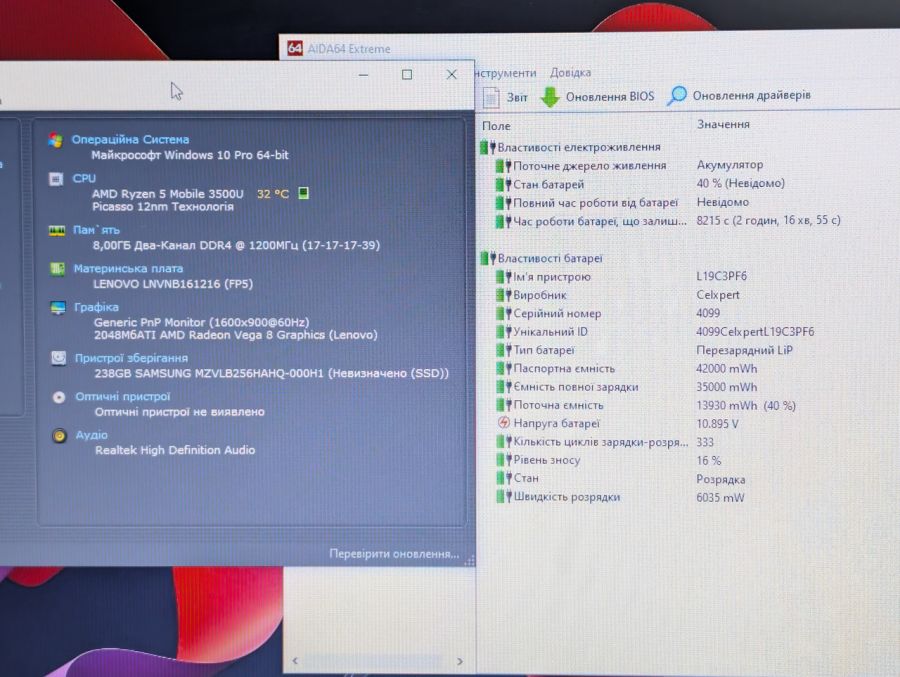Click the icon beside Ім'я пристрою
Screen dimensions: 900x677
pos(503,277)
